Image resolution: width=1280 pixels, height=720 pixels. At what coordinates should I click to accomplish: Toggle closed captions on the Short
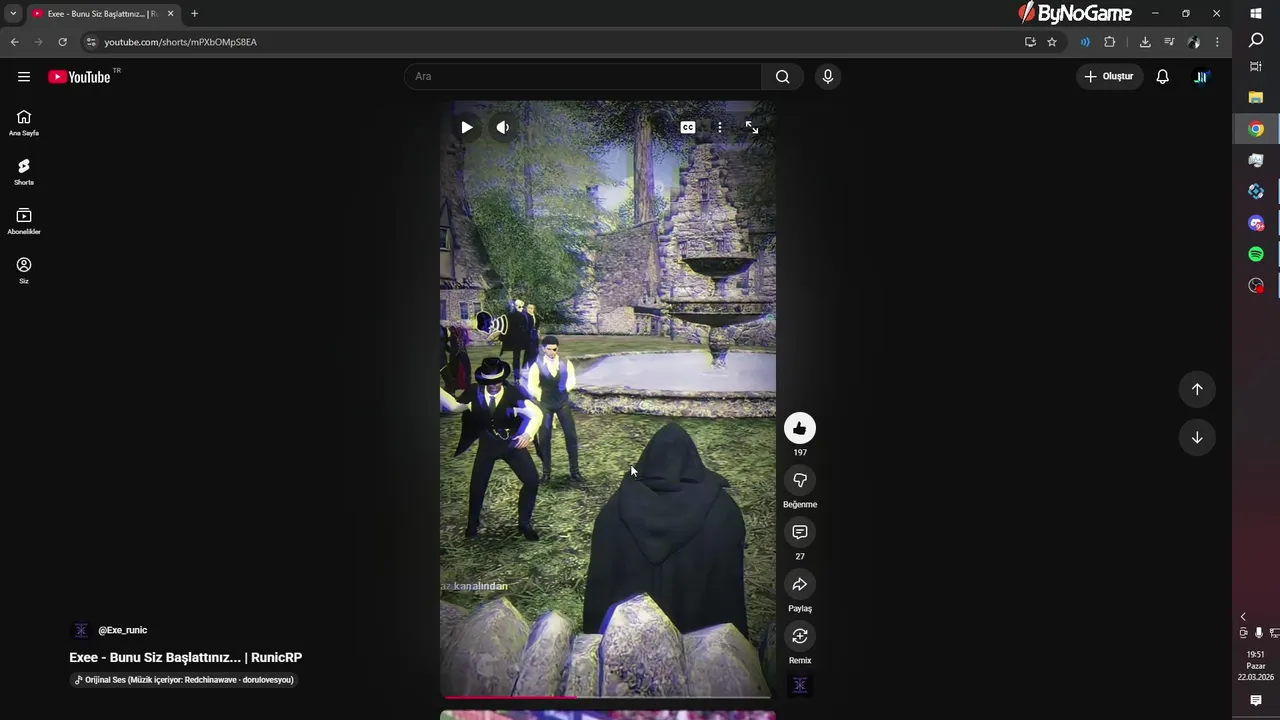[688, 127]
